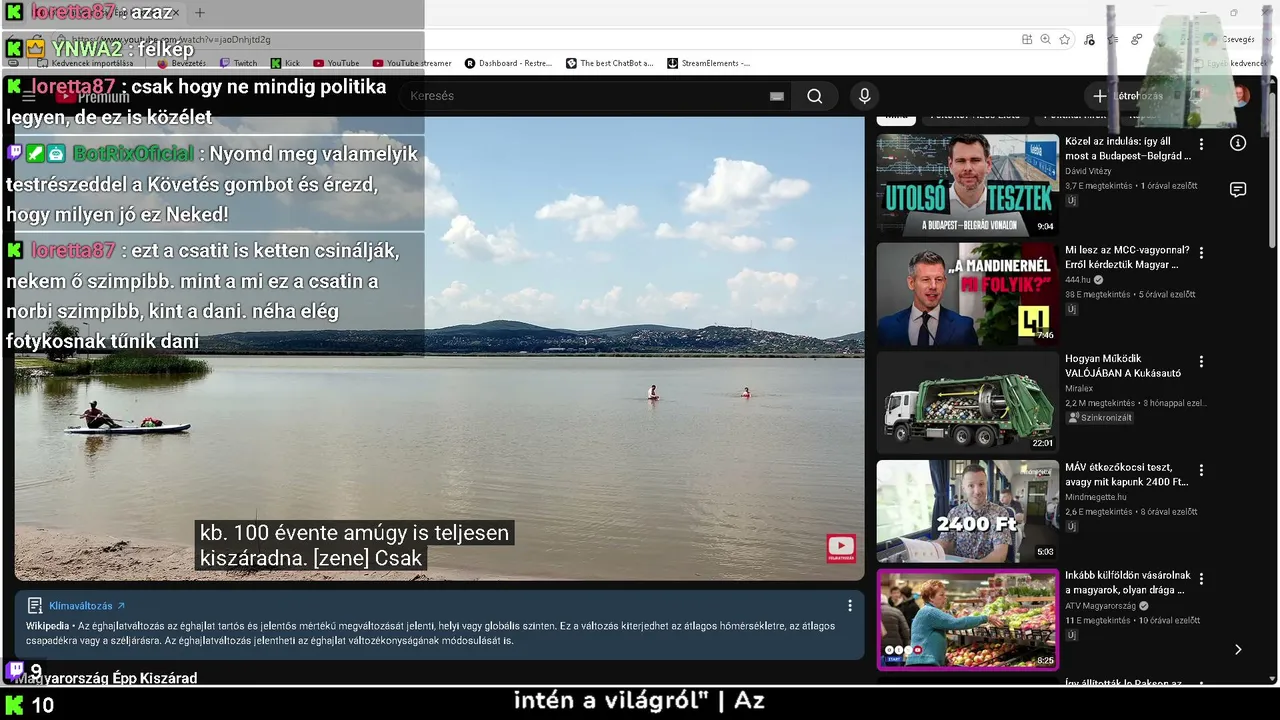
Task: Open the YouTube bookmark in bookmarks bar
Action: click(336, 63)
